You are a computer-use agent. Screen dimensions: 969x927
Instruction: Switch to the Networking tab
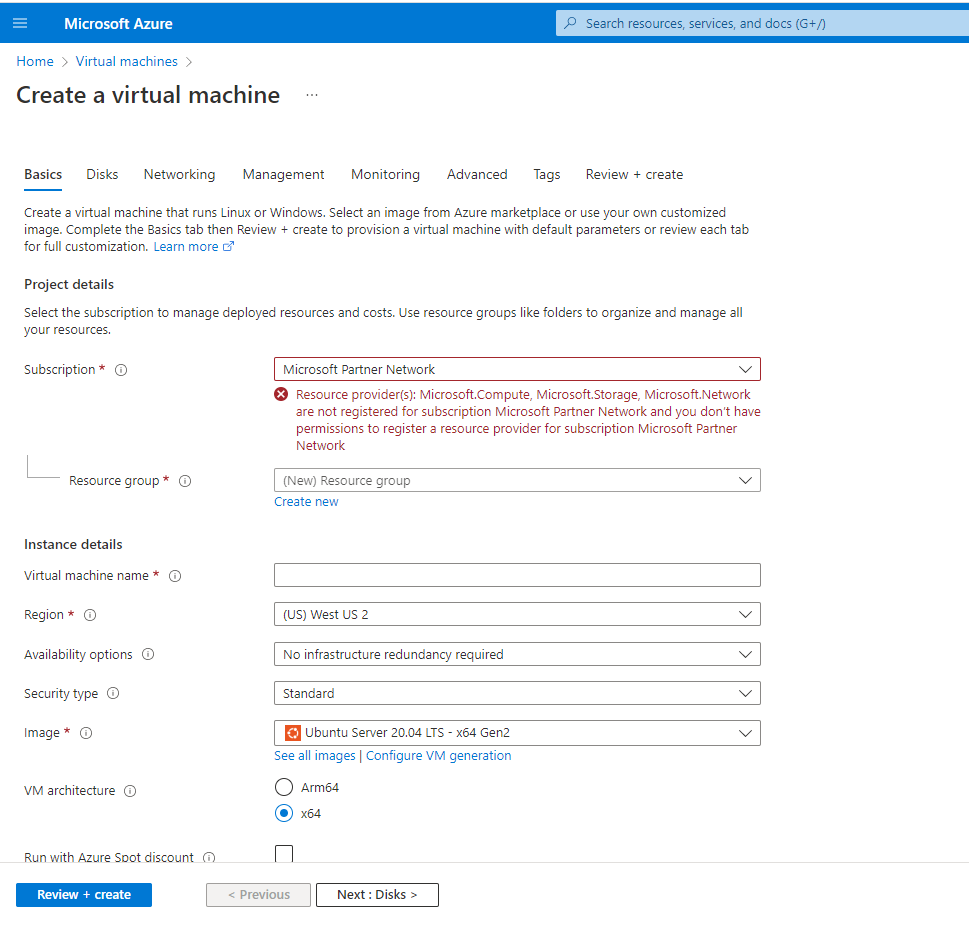click(x=179, y=175)
